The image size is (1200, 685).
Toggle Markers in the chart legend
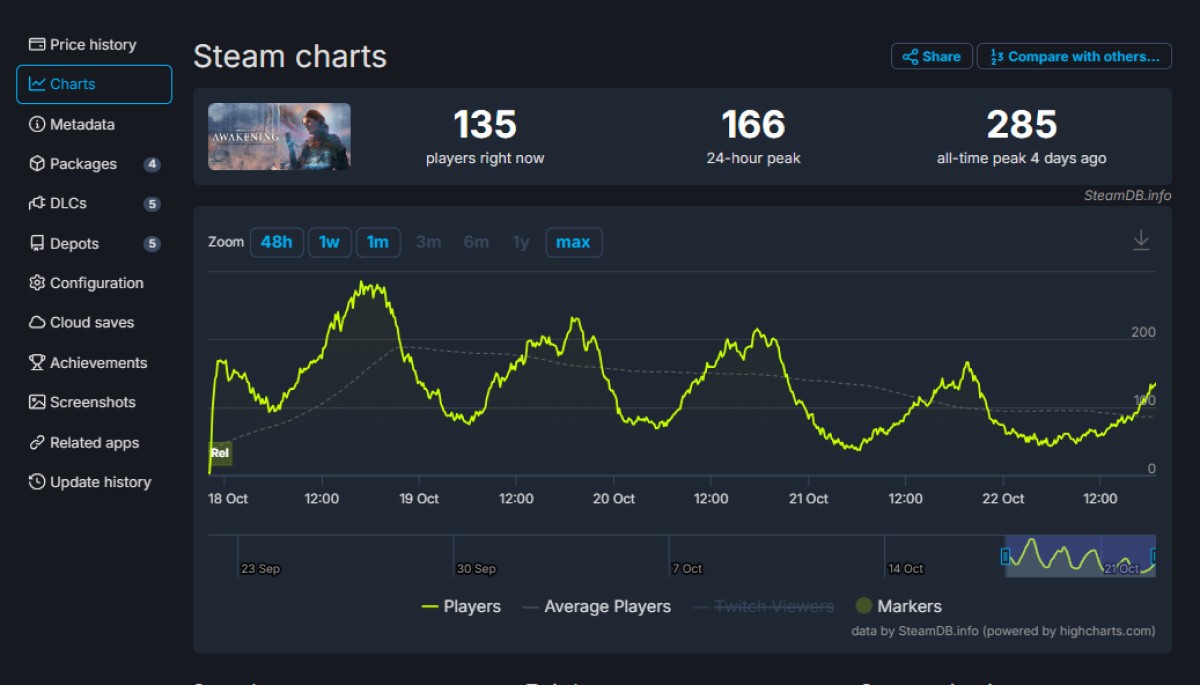point(898,606)
